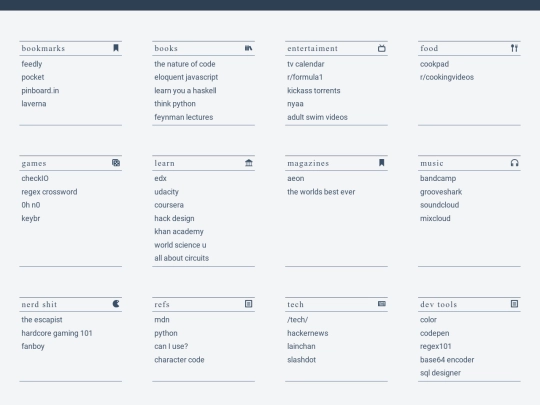
Task: Visit r/cookingvideos
Action: click(x=447, y=77)
